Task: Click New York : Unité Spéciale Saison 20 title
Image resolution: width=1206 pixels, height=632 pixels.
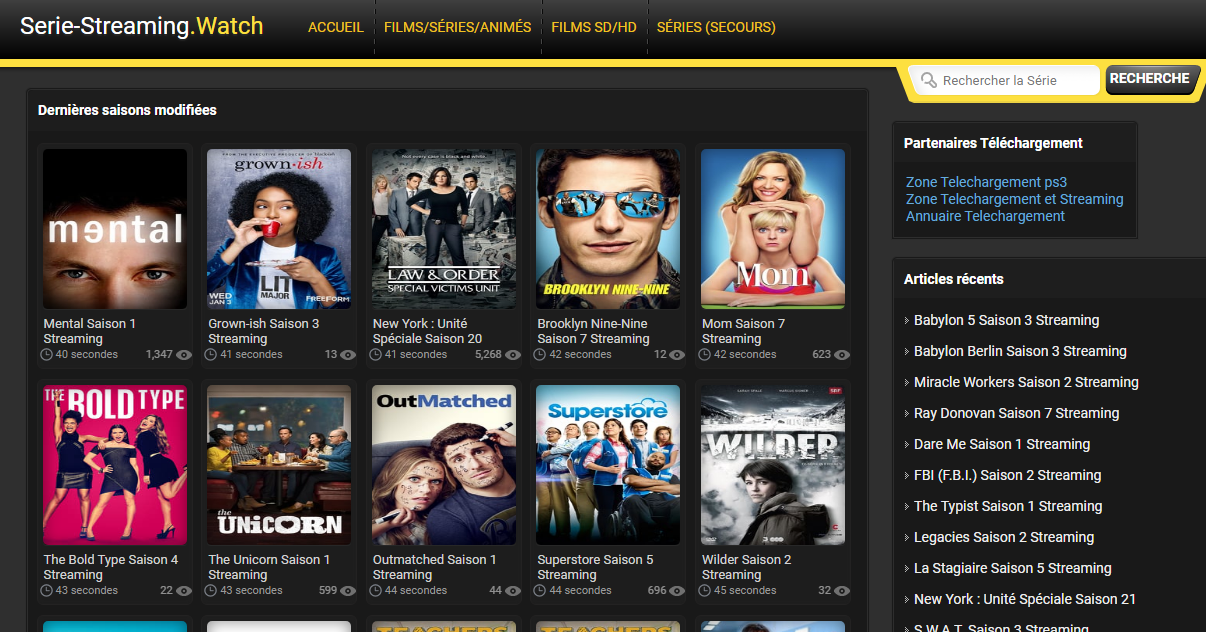Action: pos(428,331)
